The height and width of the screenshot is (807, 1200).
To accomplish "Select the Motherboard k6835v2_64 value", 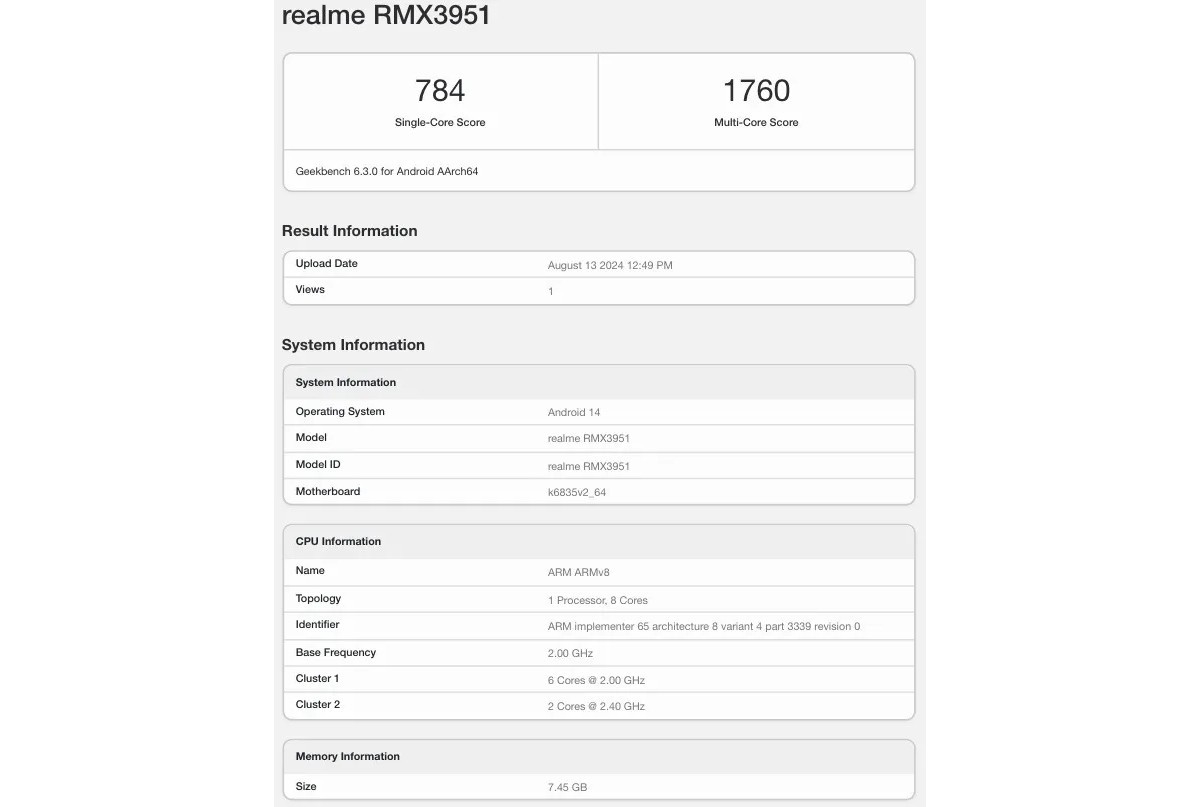I will point(578,491).
